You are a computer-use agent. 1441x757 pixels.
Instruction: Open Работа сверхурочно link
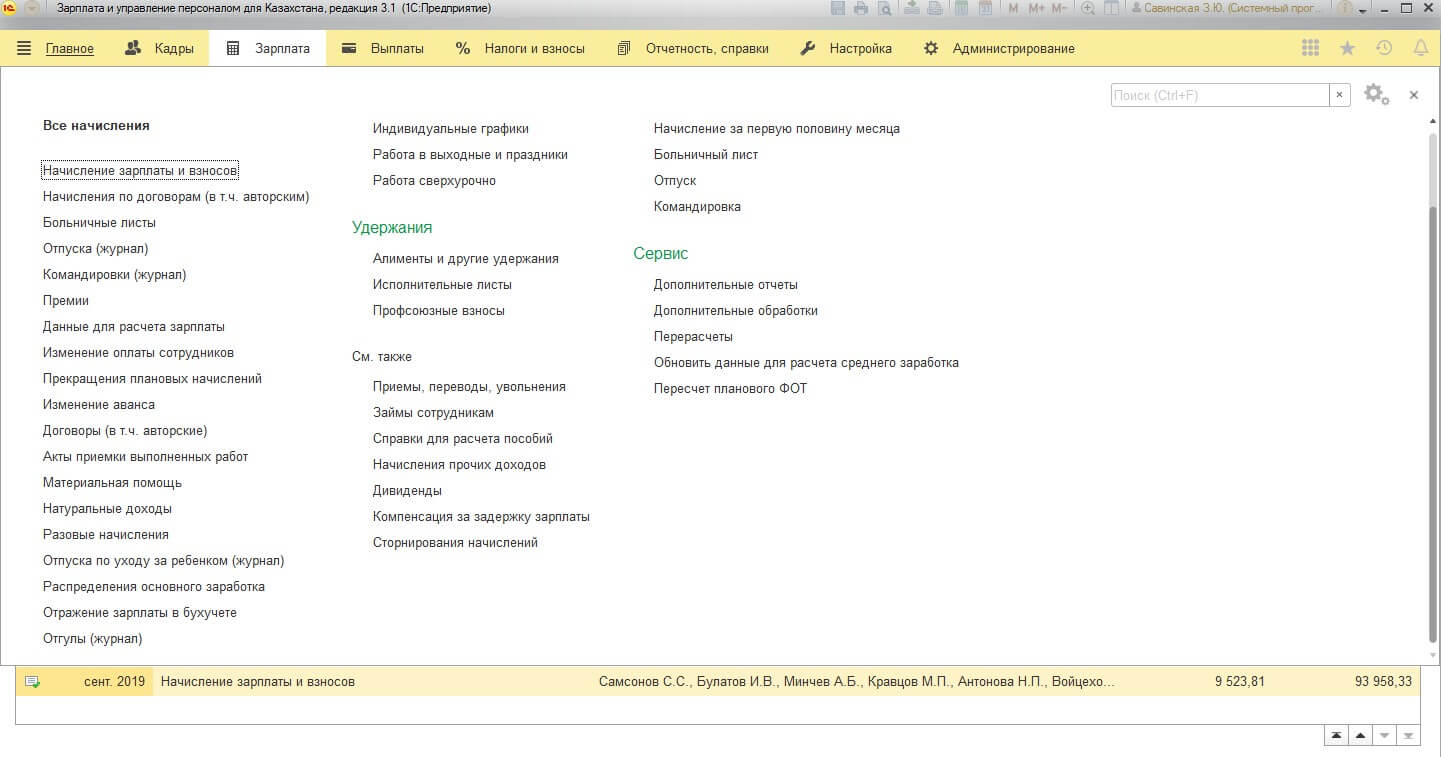434,181
